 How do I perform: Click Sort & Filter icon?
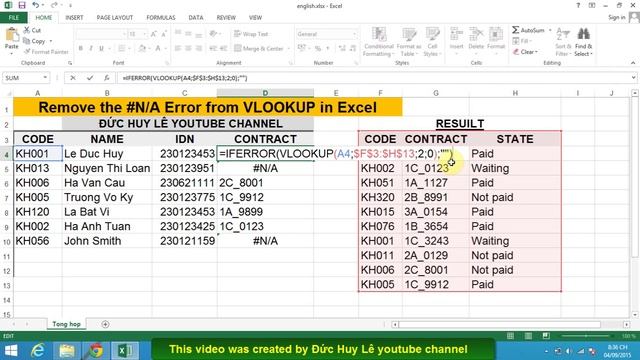tap(563, 34)
